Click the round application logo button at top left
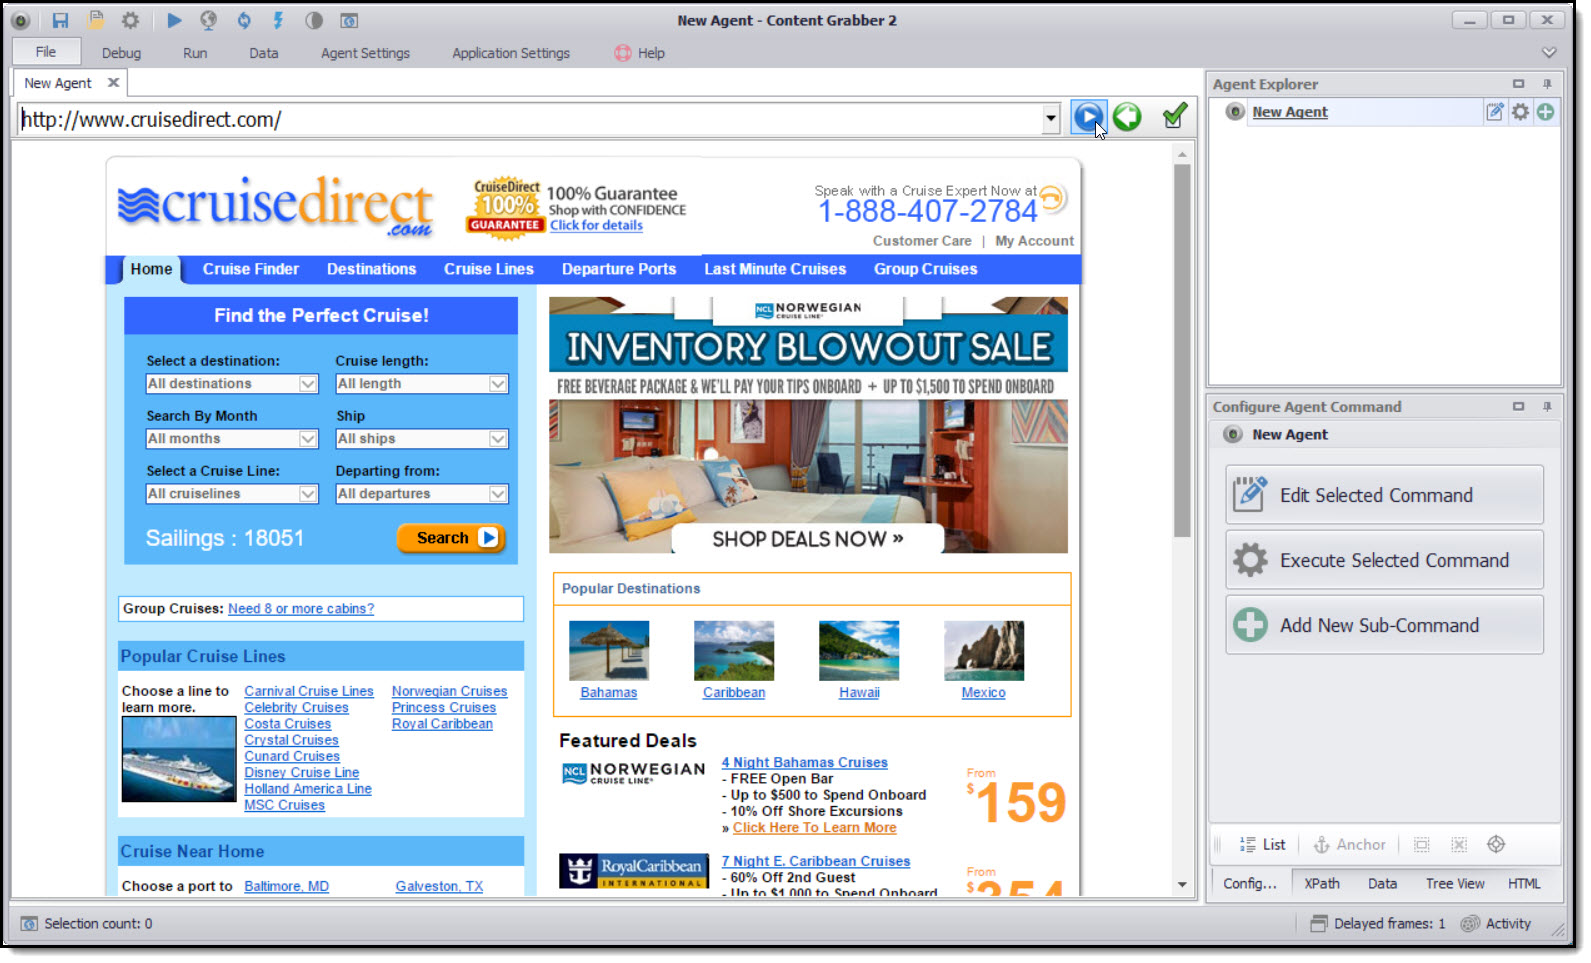The image size is (1591, 963). [20, 20]
